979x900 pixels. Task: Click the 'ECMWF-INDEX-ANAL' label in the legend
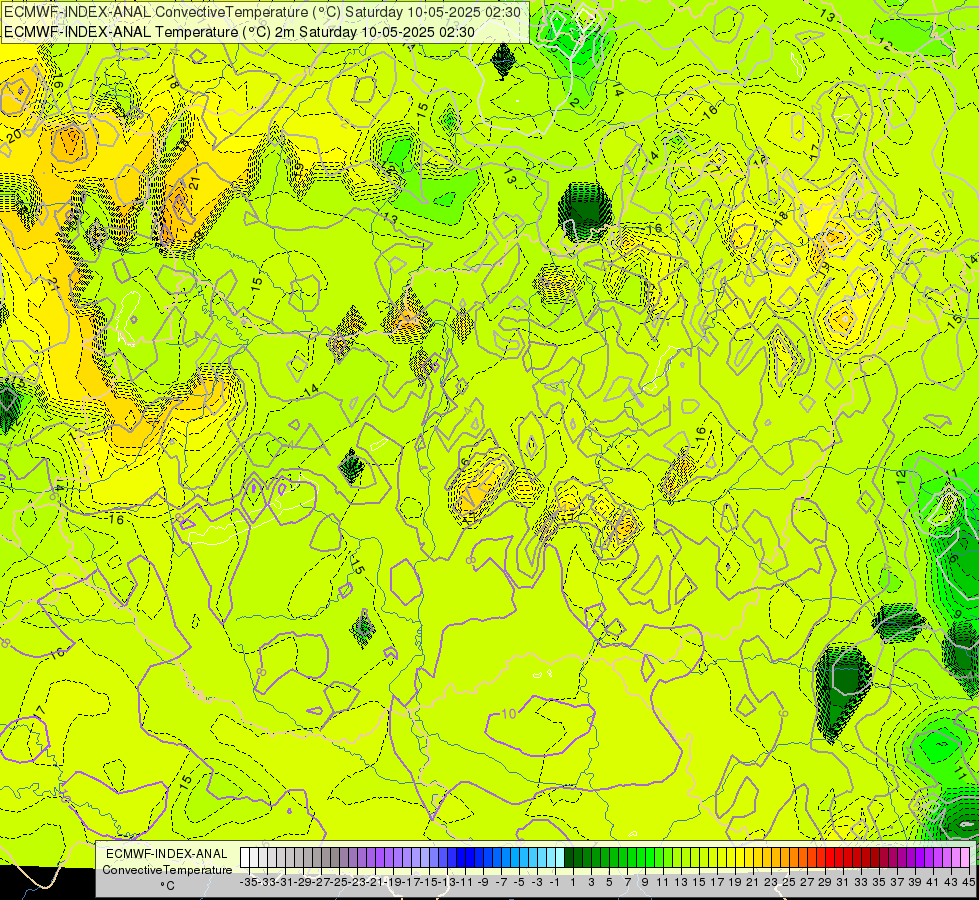[167, 854]
